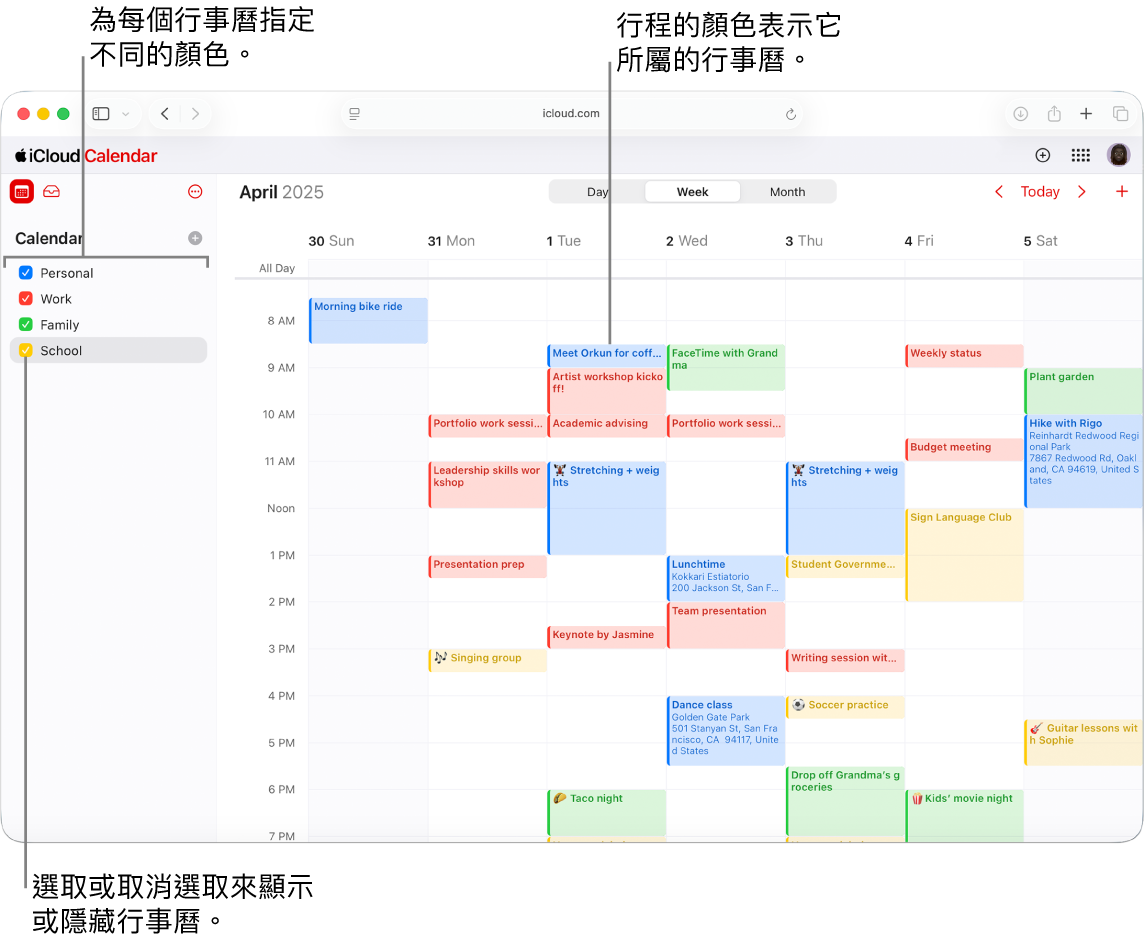Switch to Month view
The width and height of the screenshot is (1144, 944).
coord(788,191)
